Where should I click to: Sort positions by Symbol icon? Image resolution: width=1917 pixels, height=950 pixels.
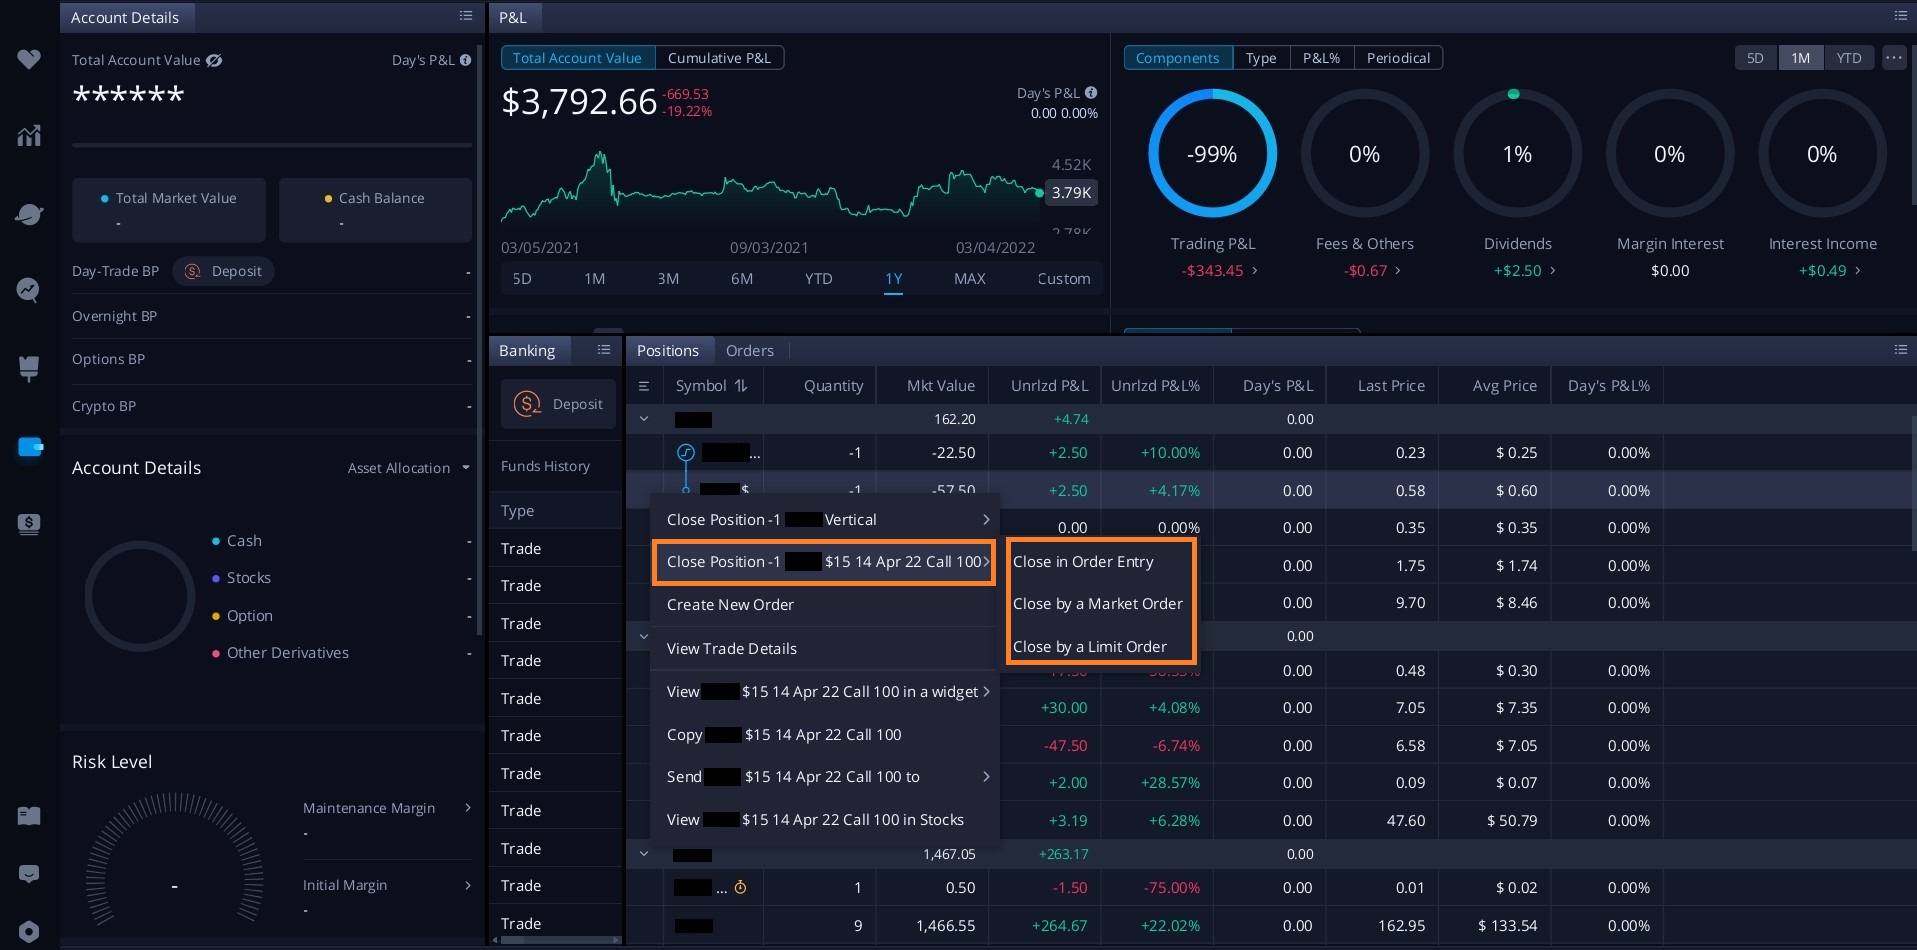[x=741, y=386]
